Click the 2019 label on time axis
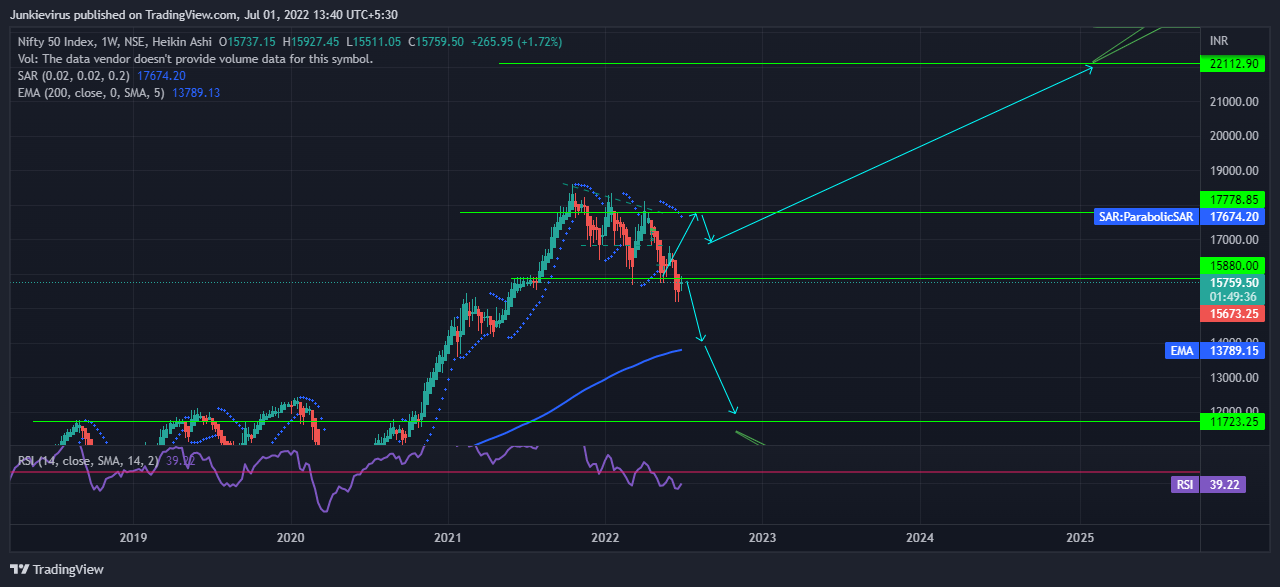Image resolution: width=1280 pixels, height=587 pixels. pyautogui.click(x=133, y=537)
